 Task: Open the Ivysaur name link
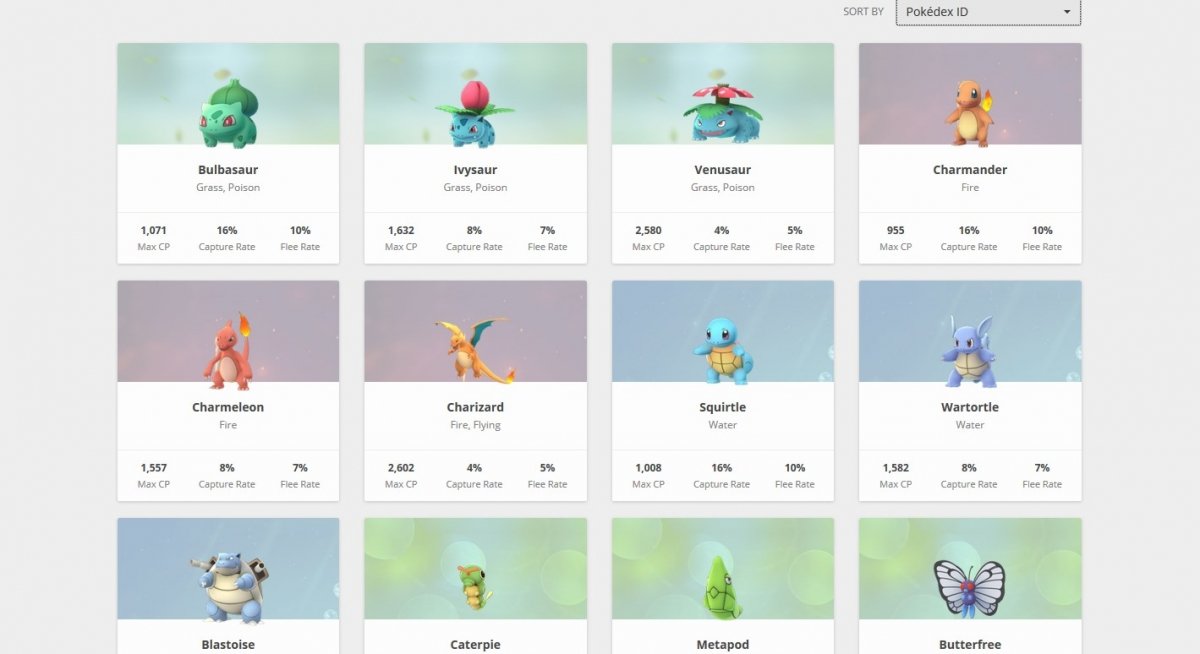click(475, 170)
